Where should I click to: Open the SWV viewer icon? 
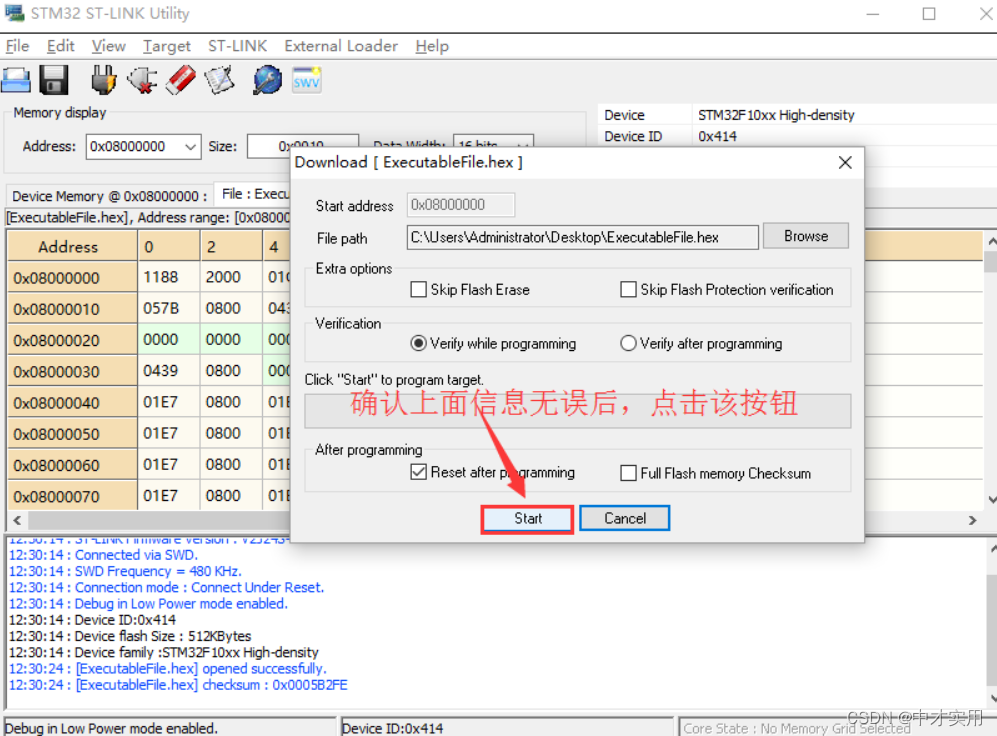306,81
